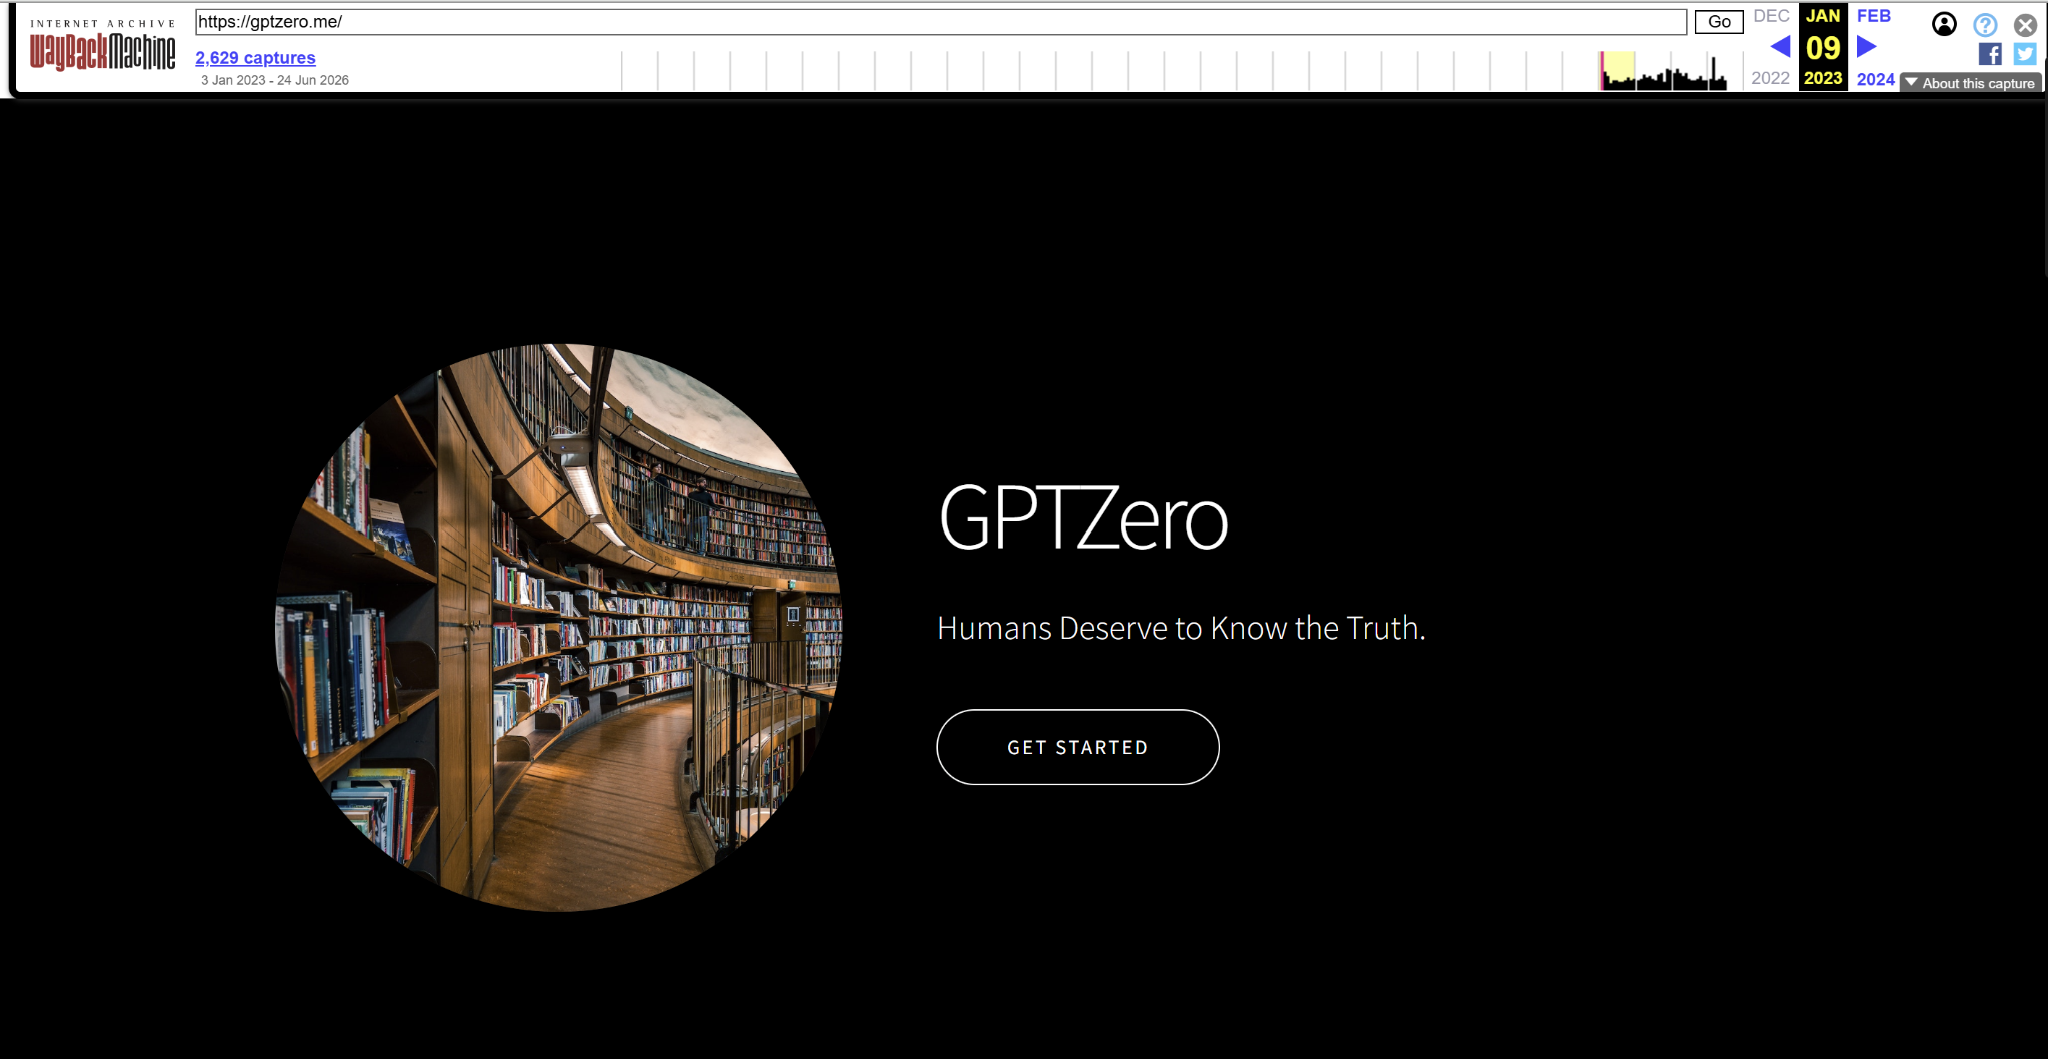Open the 2,629 captures link
Viewport: 2048px width, 1059px height.
point(255,58)
